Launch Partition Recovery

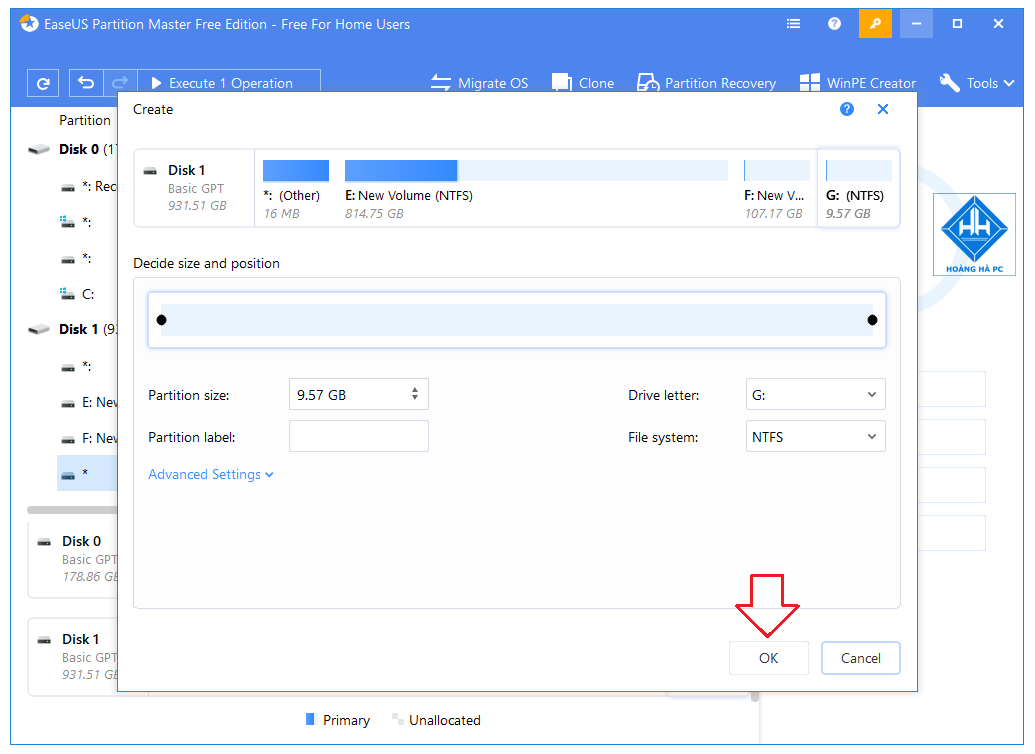click(x=706, y=83)
